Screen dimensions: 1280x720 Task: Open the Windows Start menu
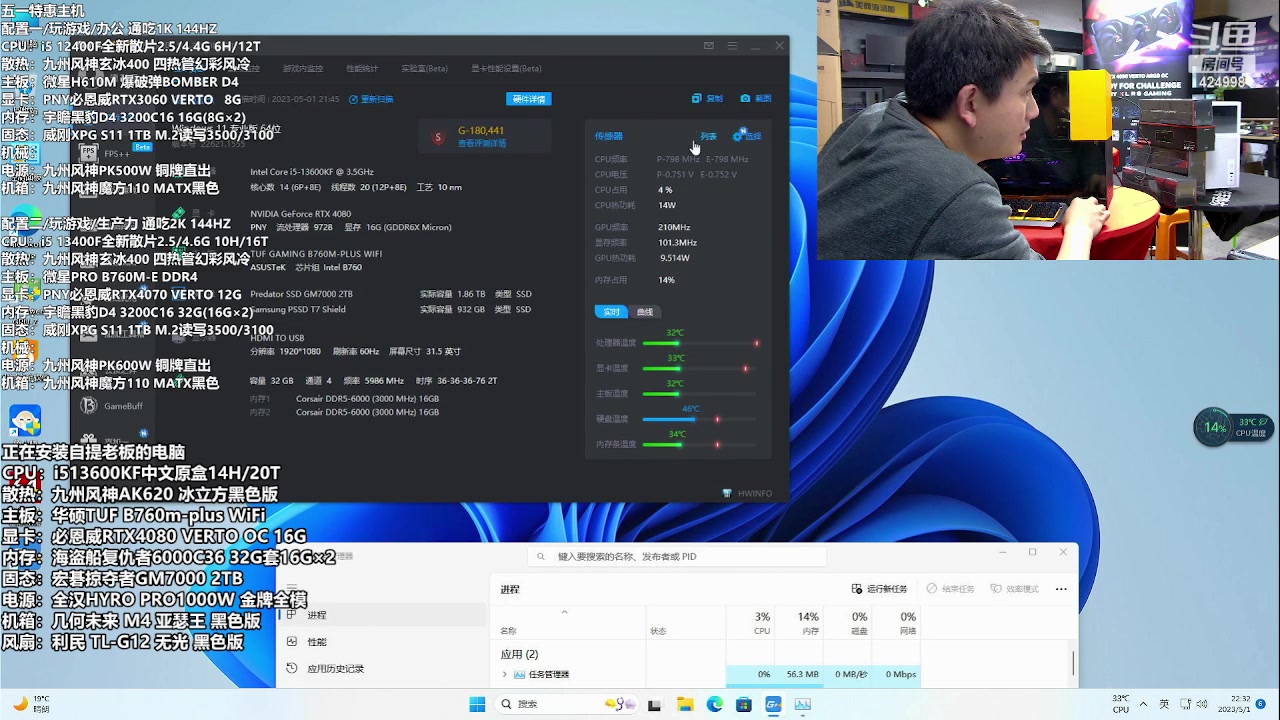click(x=477, y=704)
